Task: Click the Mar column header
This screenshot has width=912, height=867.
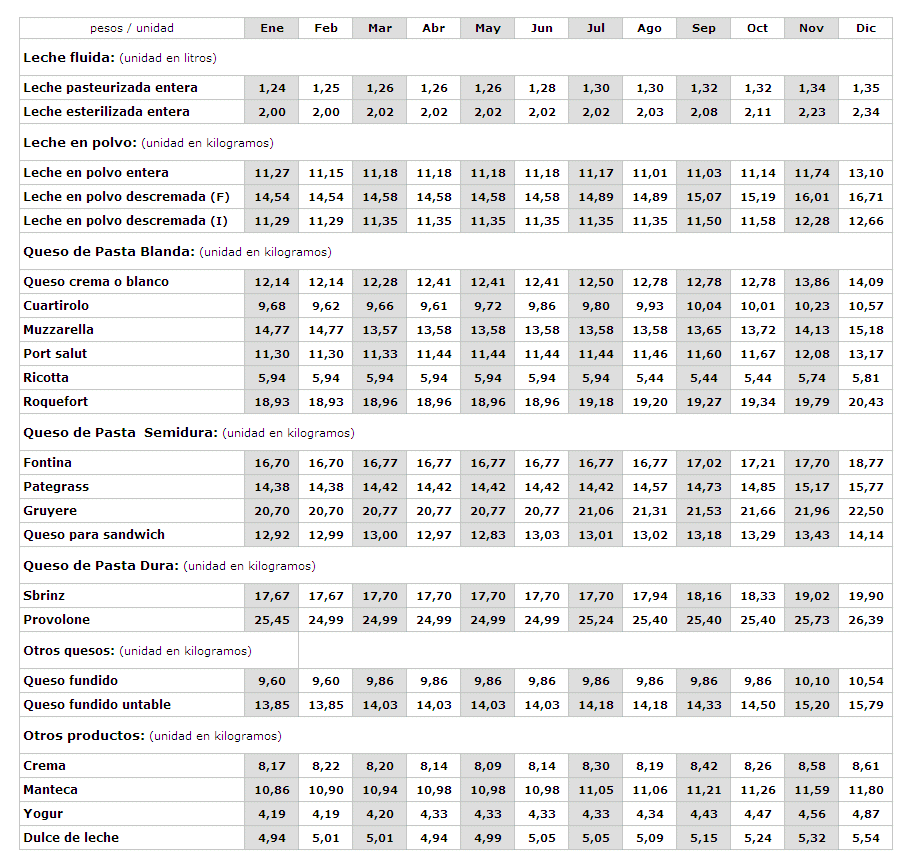Action: point(380,28)
